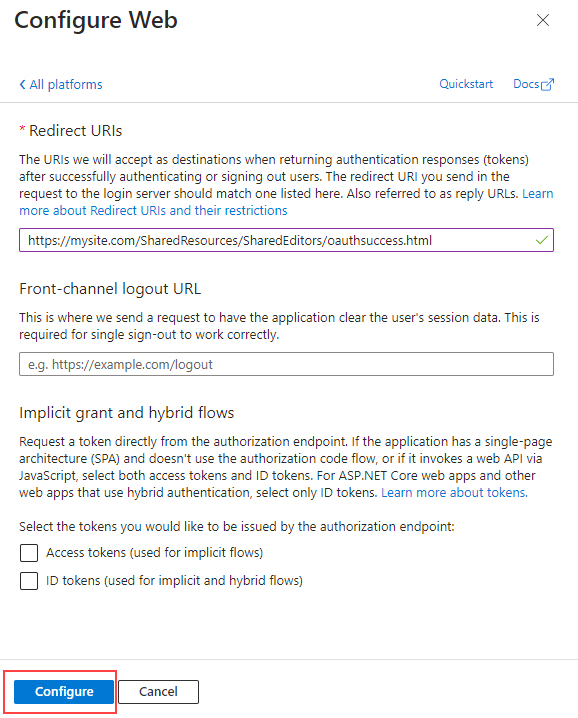Screen dimensions: 578x718
Task: Click the Cancel button
Action: click(x=158, y=691)
